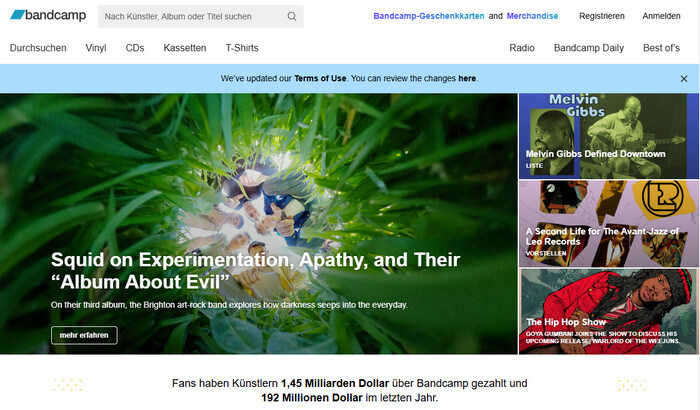Open the Melvin Gibbs Defined Downtown card
Screen dimensions: 700x410
pyautogui.click(x=608, y=136)
